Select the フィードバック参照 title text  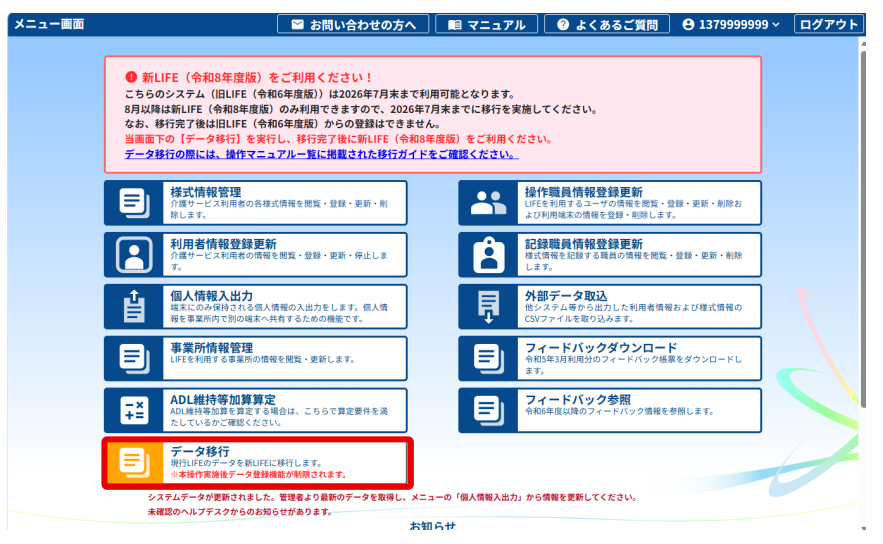tap(578, 399)
